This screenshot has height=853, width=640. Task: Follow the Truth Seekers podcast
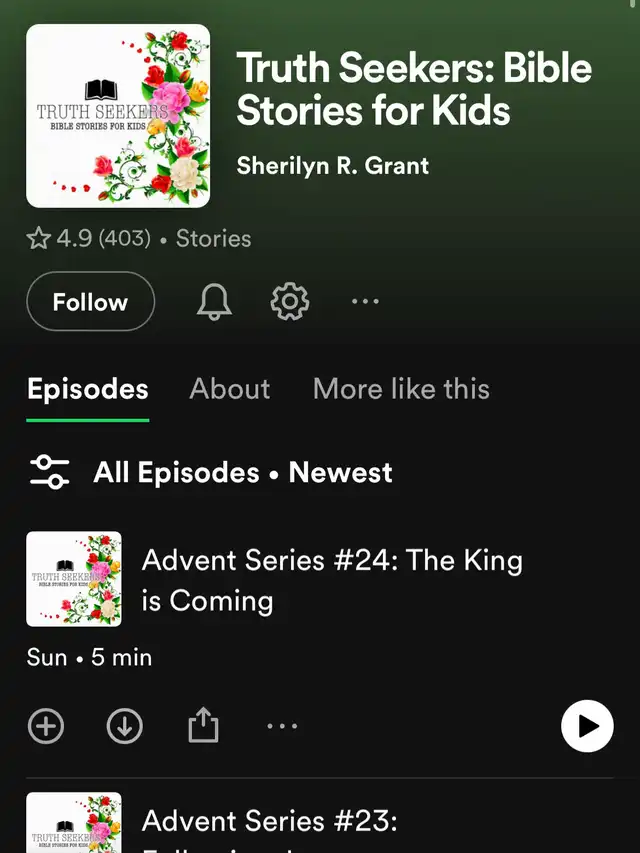(x=90, y=301)
